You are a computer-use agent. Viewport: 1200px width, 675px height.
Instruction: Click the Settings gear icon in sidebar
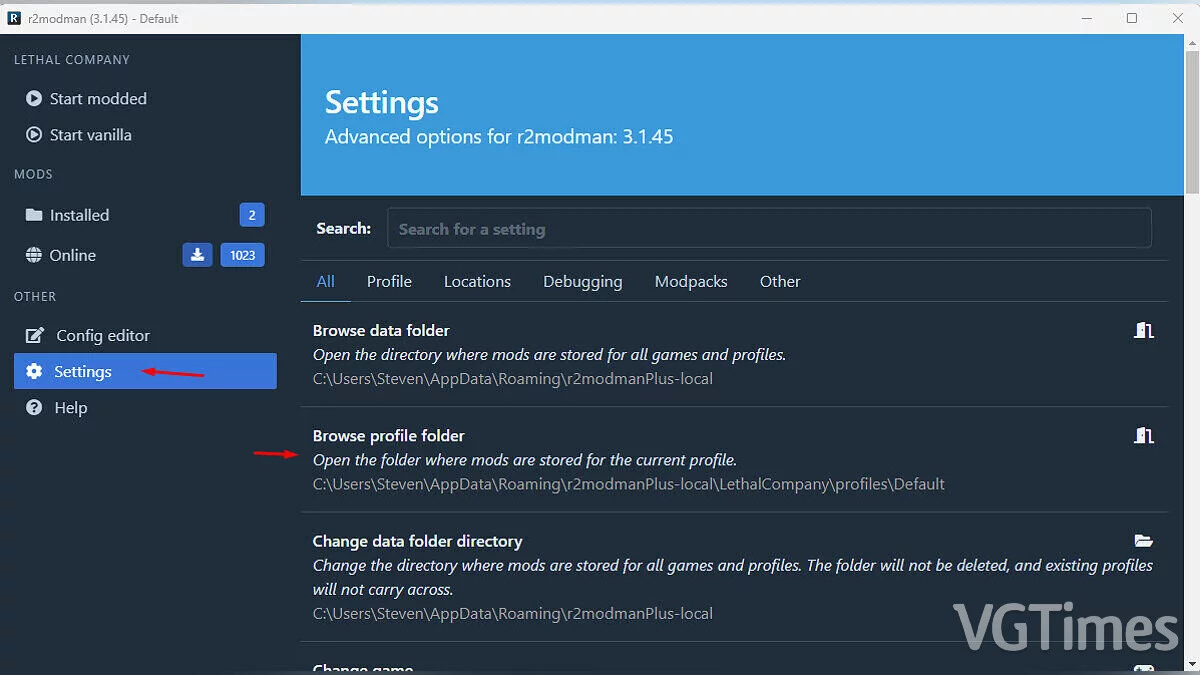click(x=34, y=372)
